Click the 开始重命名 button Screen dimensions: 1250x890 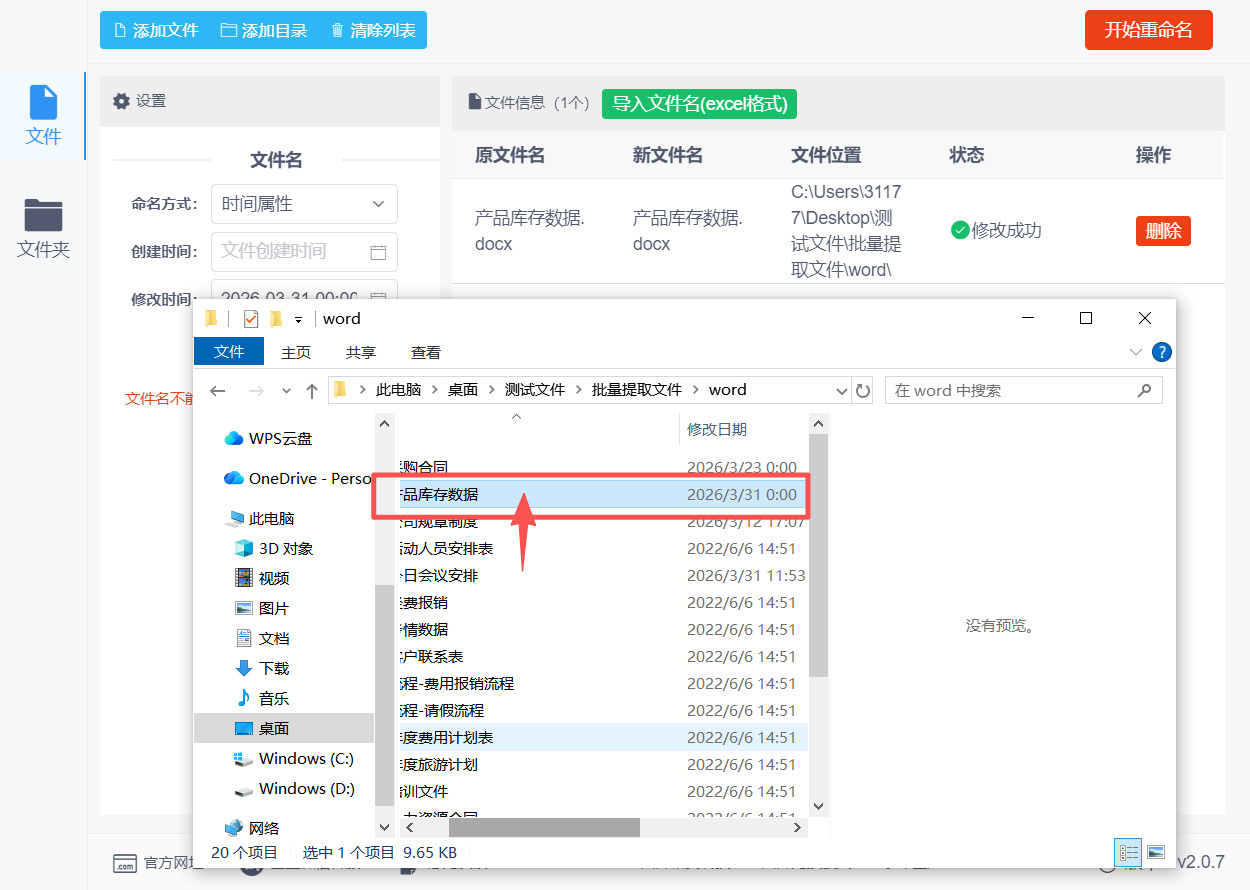[x=1148, y=30]
